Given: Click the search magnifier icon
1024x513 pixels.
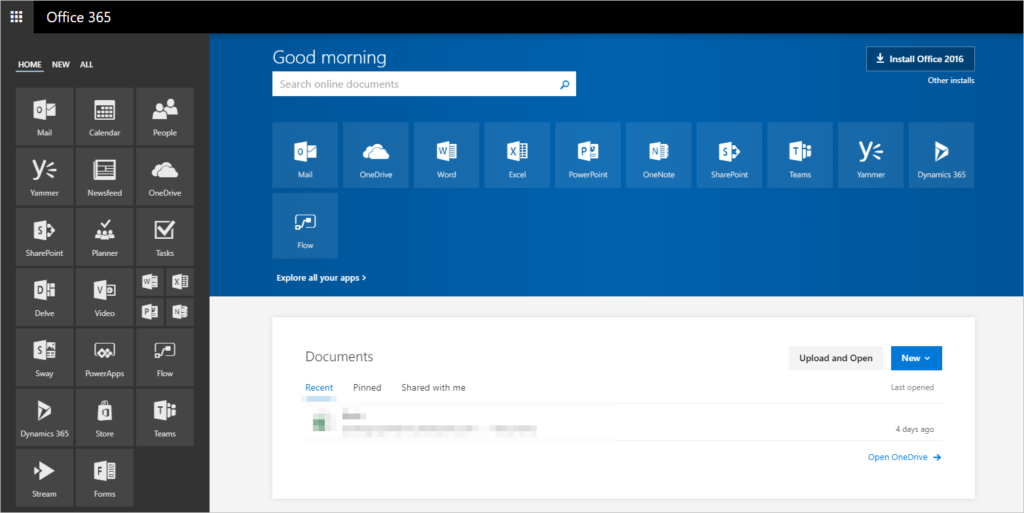Looking at the screenshot, I should 565,84.
